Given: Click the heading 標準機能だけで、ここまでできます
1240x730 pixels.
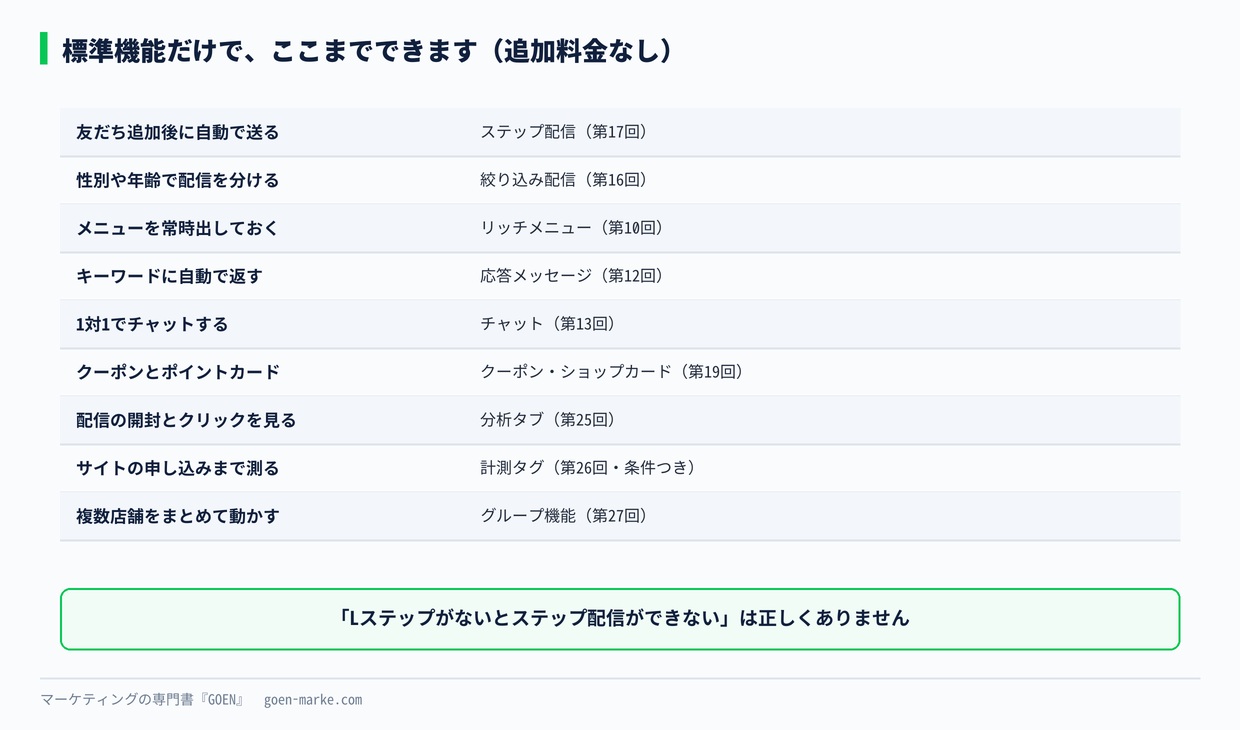Looking at the screenshot, I should (367, 50).
